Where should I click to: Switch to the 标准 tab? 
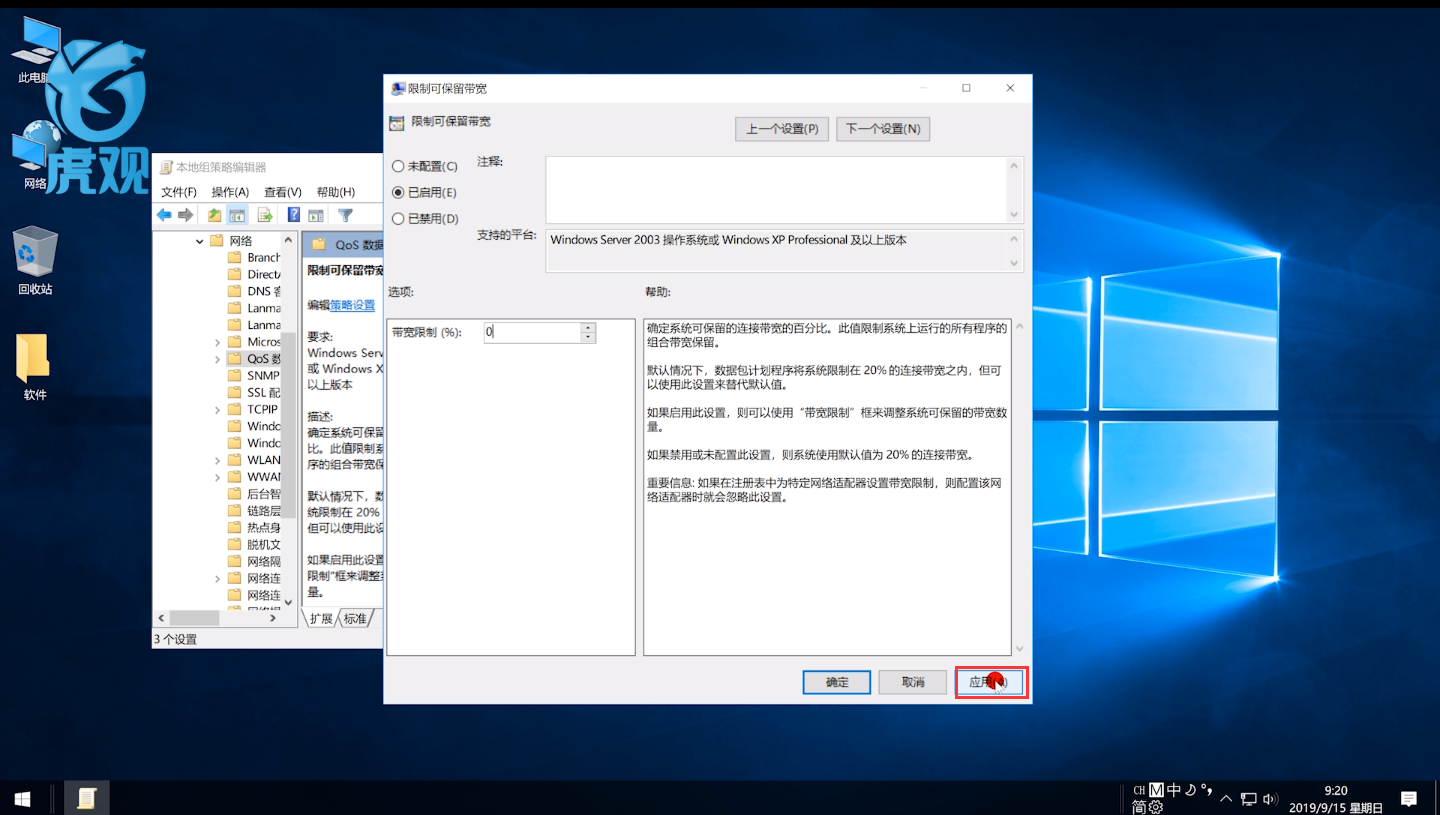pos(355,619)
